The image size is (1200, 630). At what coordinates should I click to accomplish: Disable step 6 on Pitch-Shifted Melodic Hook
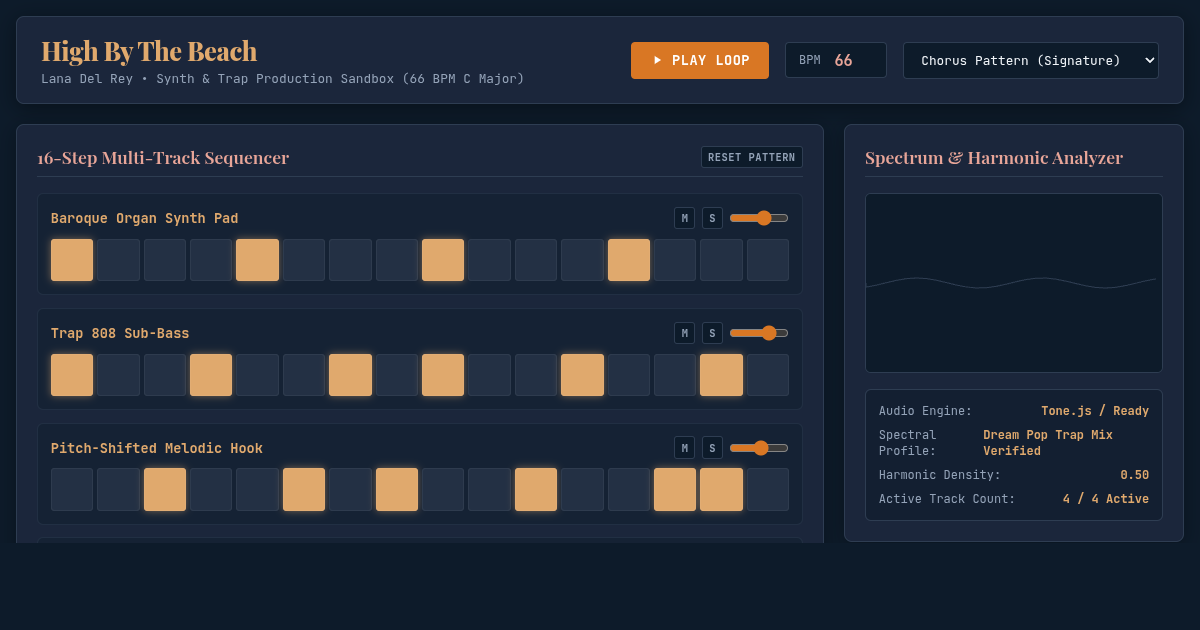(304, 490)
